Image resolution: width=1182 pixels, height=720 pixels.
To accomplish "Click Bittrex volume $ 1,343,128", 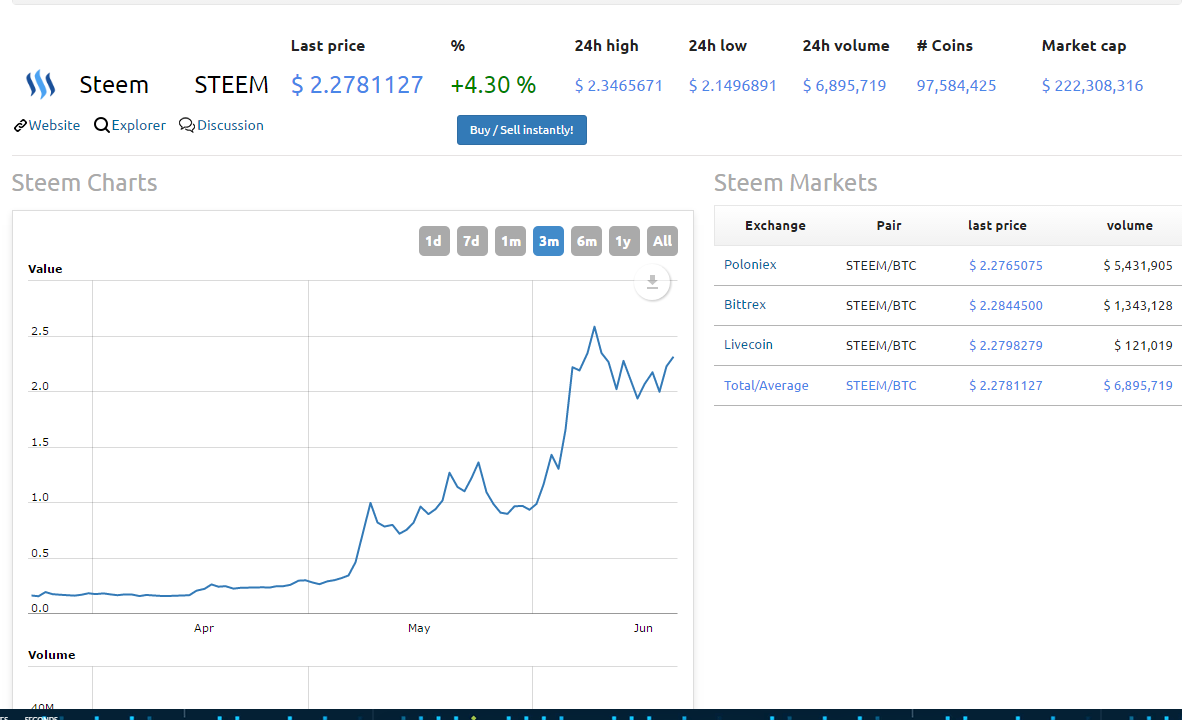I will pyautogui.click(x=1138, y=305).
